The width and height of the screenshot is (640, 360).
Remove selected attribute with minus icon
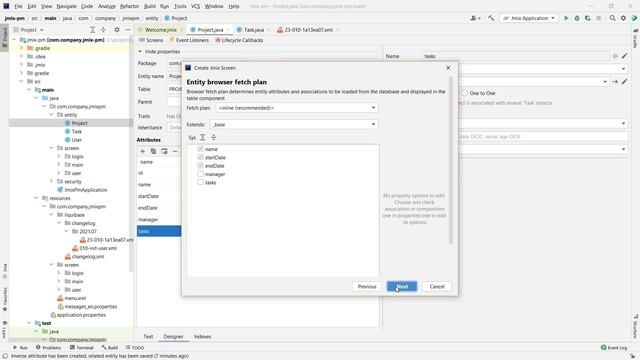[175, 151]
